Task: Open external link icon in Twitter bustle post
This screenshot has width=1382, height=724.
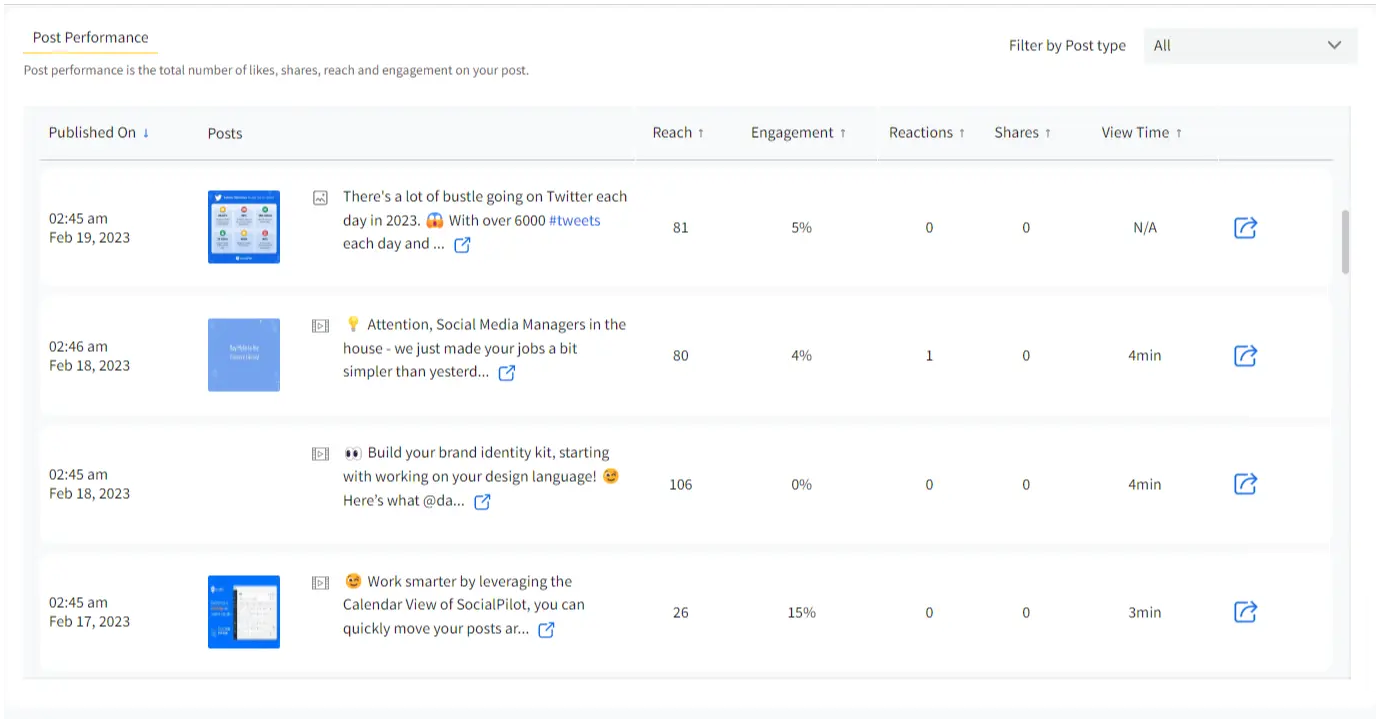Action: [462, 245]
